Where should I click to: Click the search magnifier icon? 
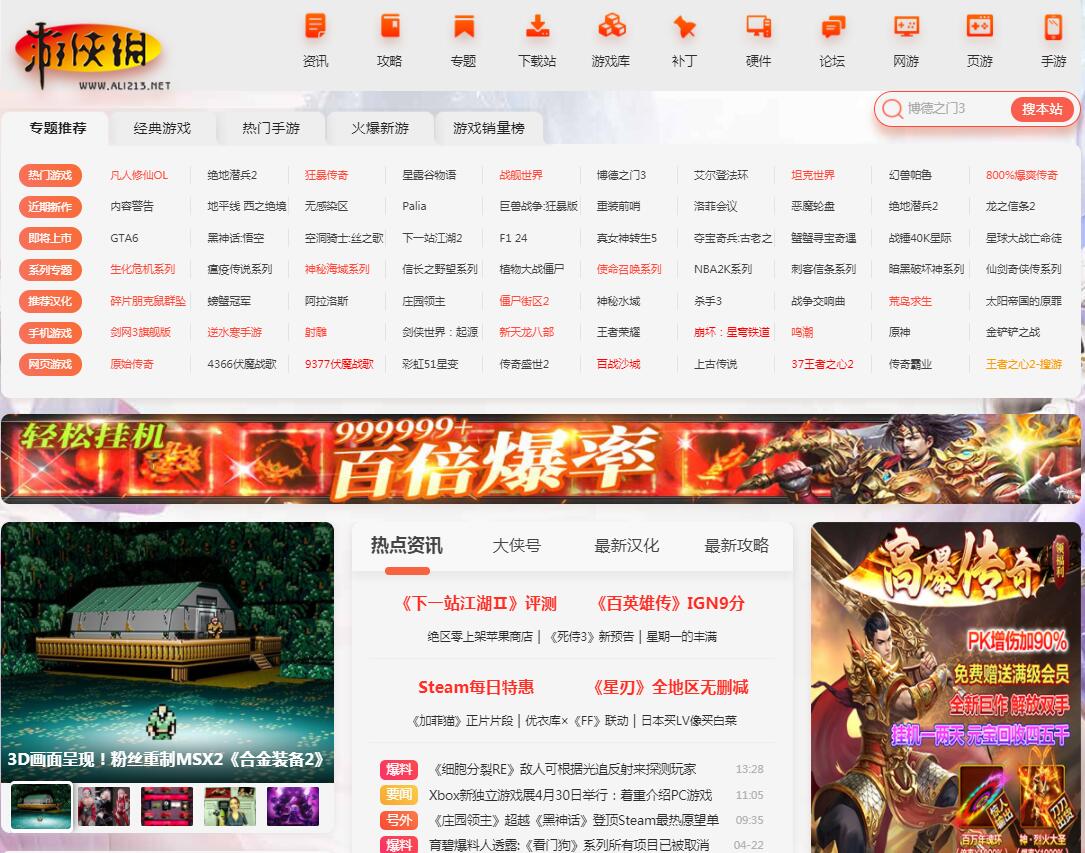click(892, 109)
